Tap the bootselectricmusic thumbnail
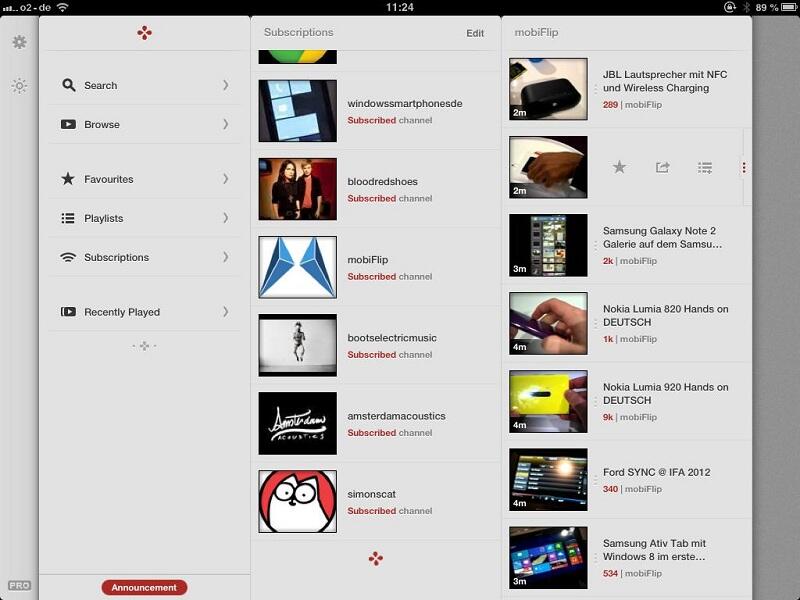The width and height of the screenshot is (800, 600). click(x=297, y=345)
